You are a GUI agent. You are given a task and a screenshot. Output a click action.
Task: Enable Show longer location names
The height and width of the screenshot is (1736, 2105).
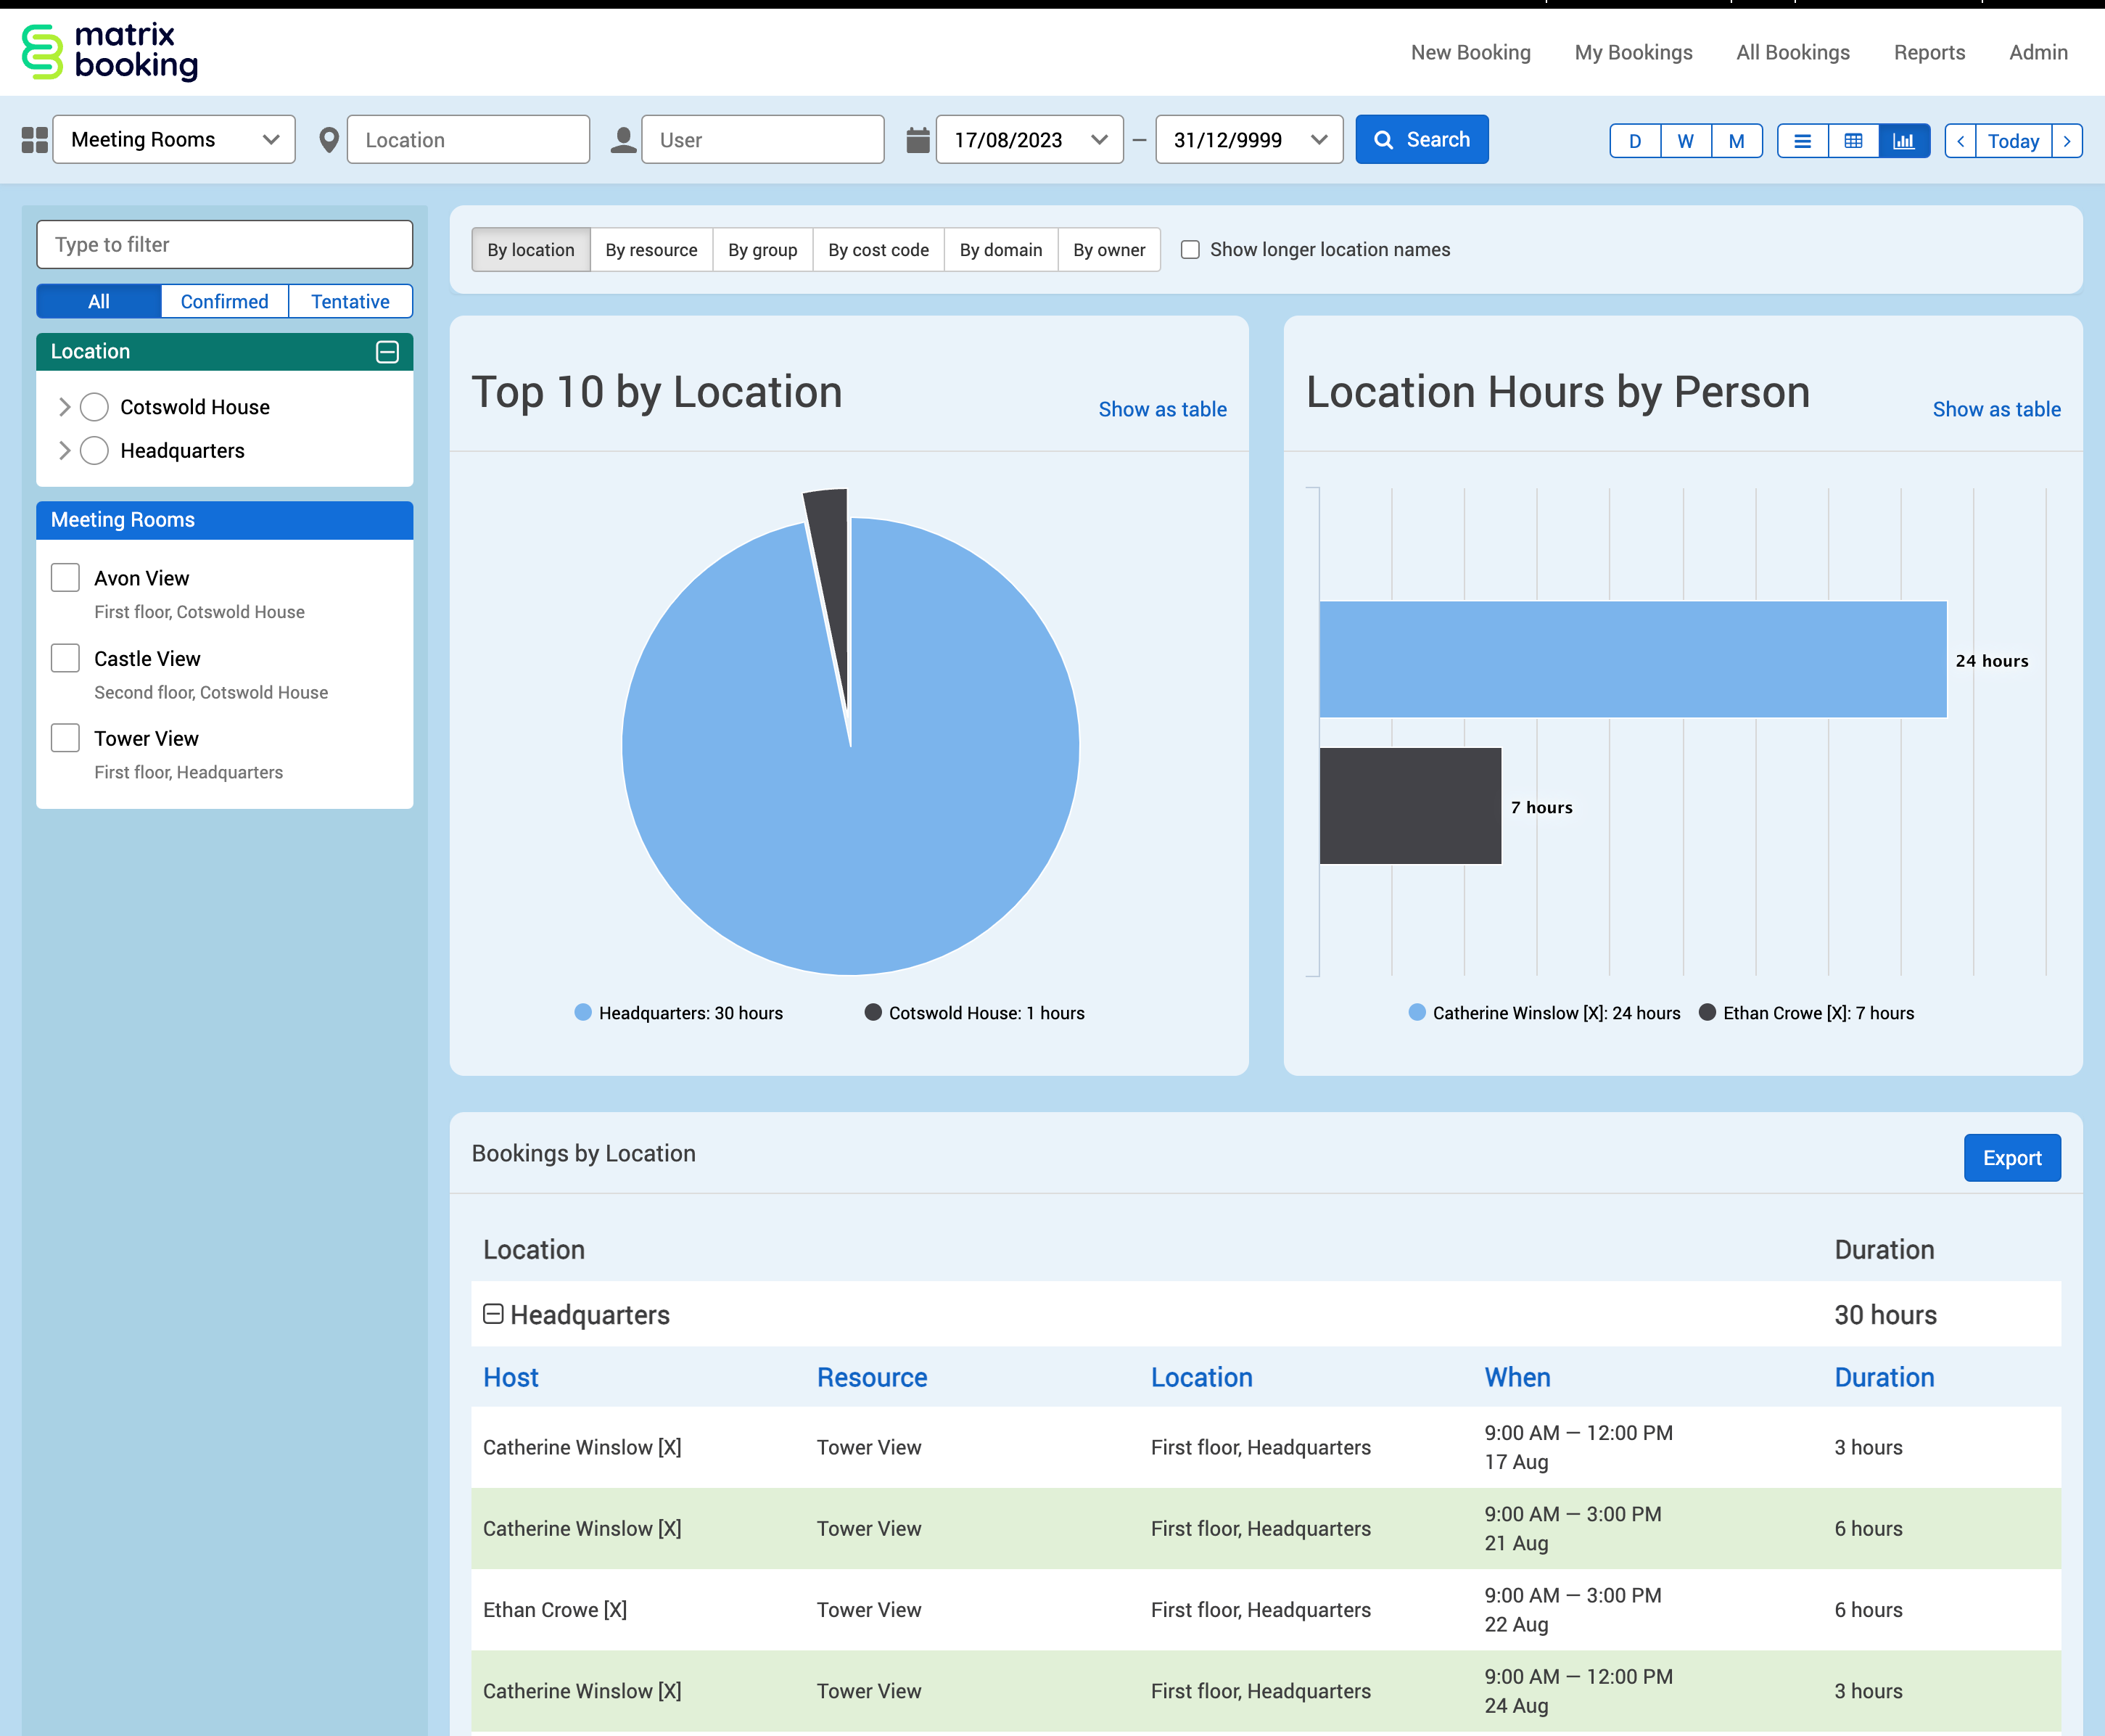[x=1190, y=250]
